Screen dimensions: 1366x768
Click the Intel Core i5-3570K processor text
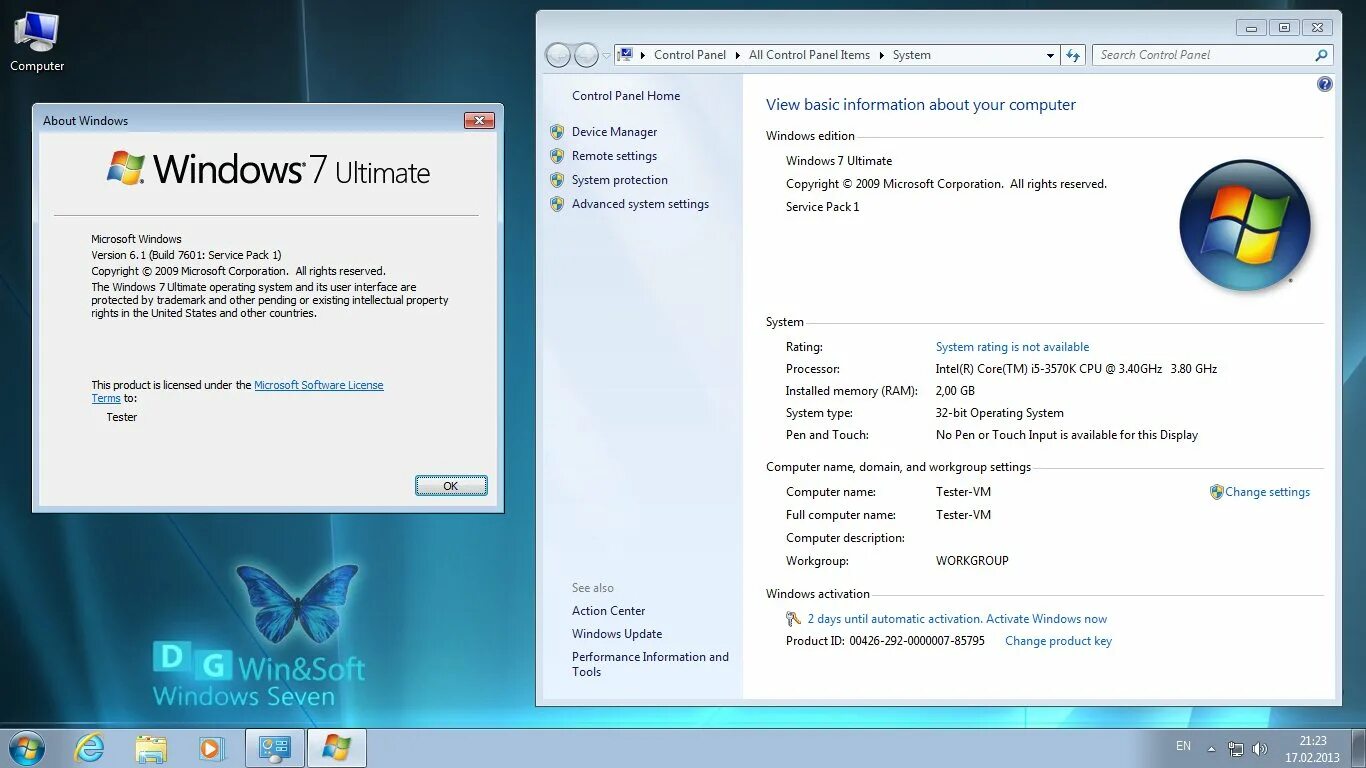tap(1076, 369)
